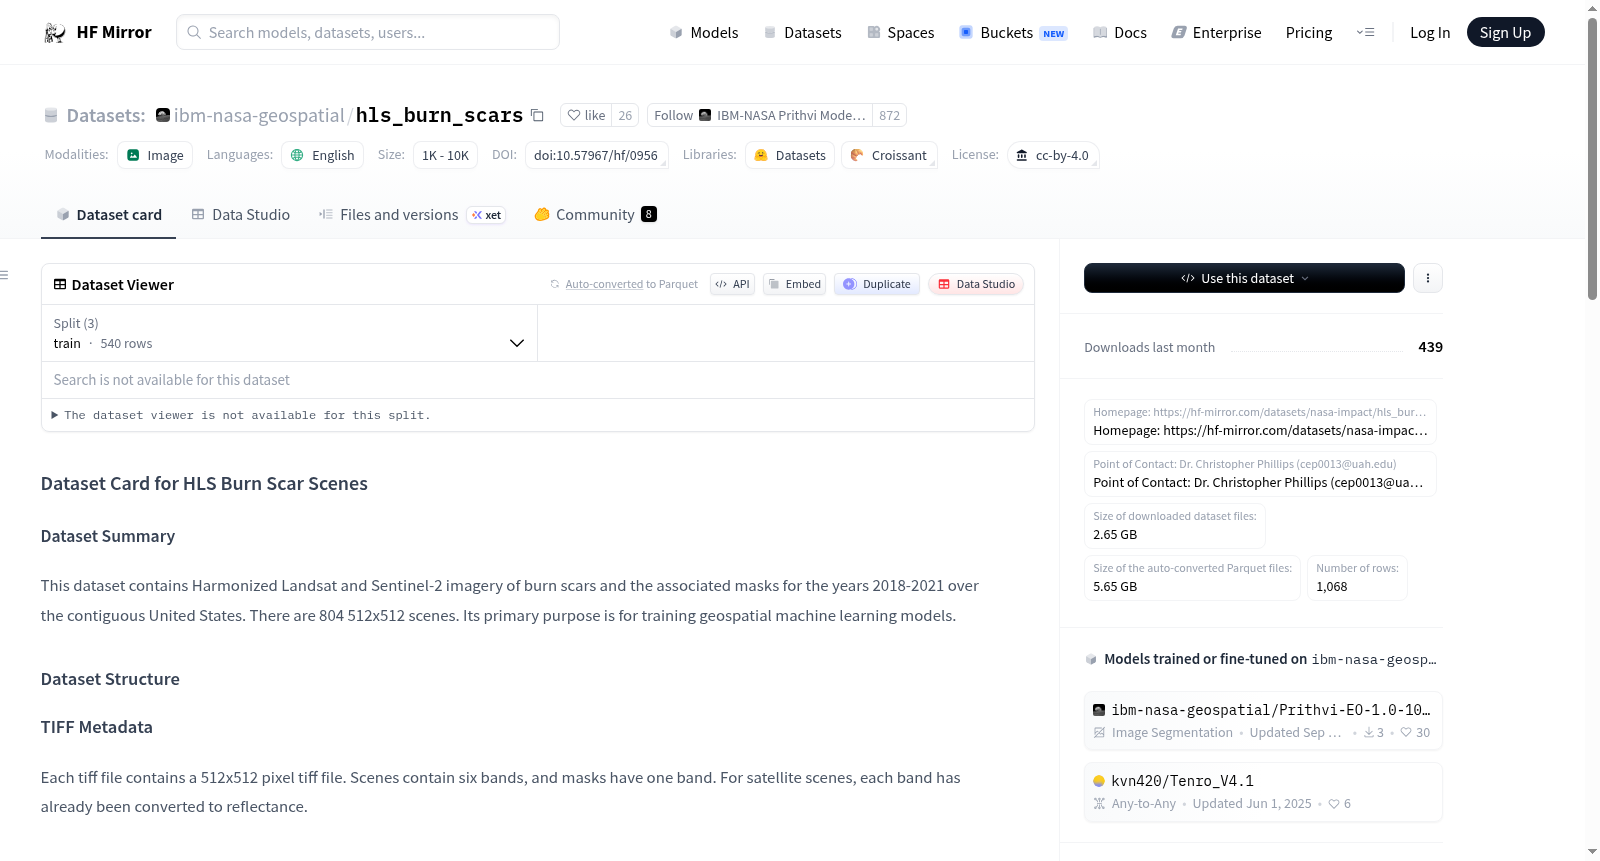Open the Buckets nav item
This screenshot has width=1600, height=861.
[1013, 32]
